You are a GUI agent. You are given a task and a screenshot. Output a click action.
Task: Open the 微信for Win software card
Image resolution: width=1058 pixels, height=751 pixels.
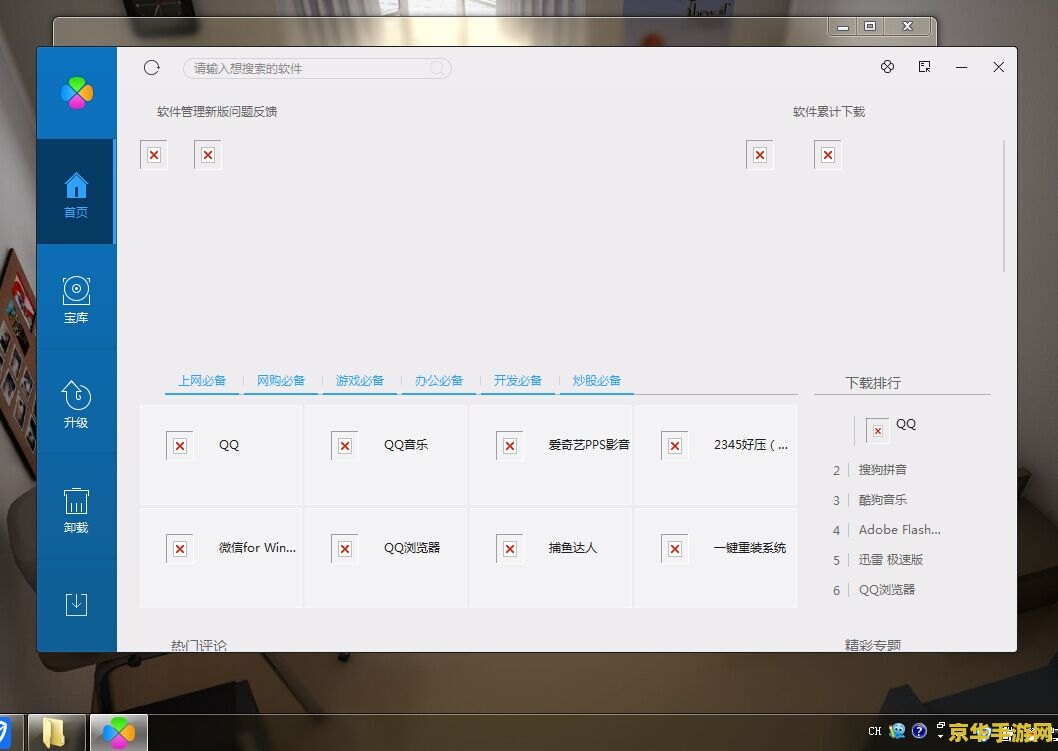[x=221, y=558]
